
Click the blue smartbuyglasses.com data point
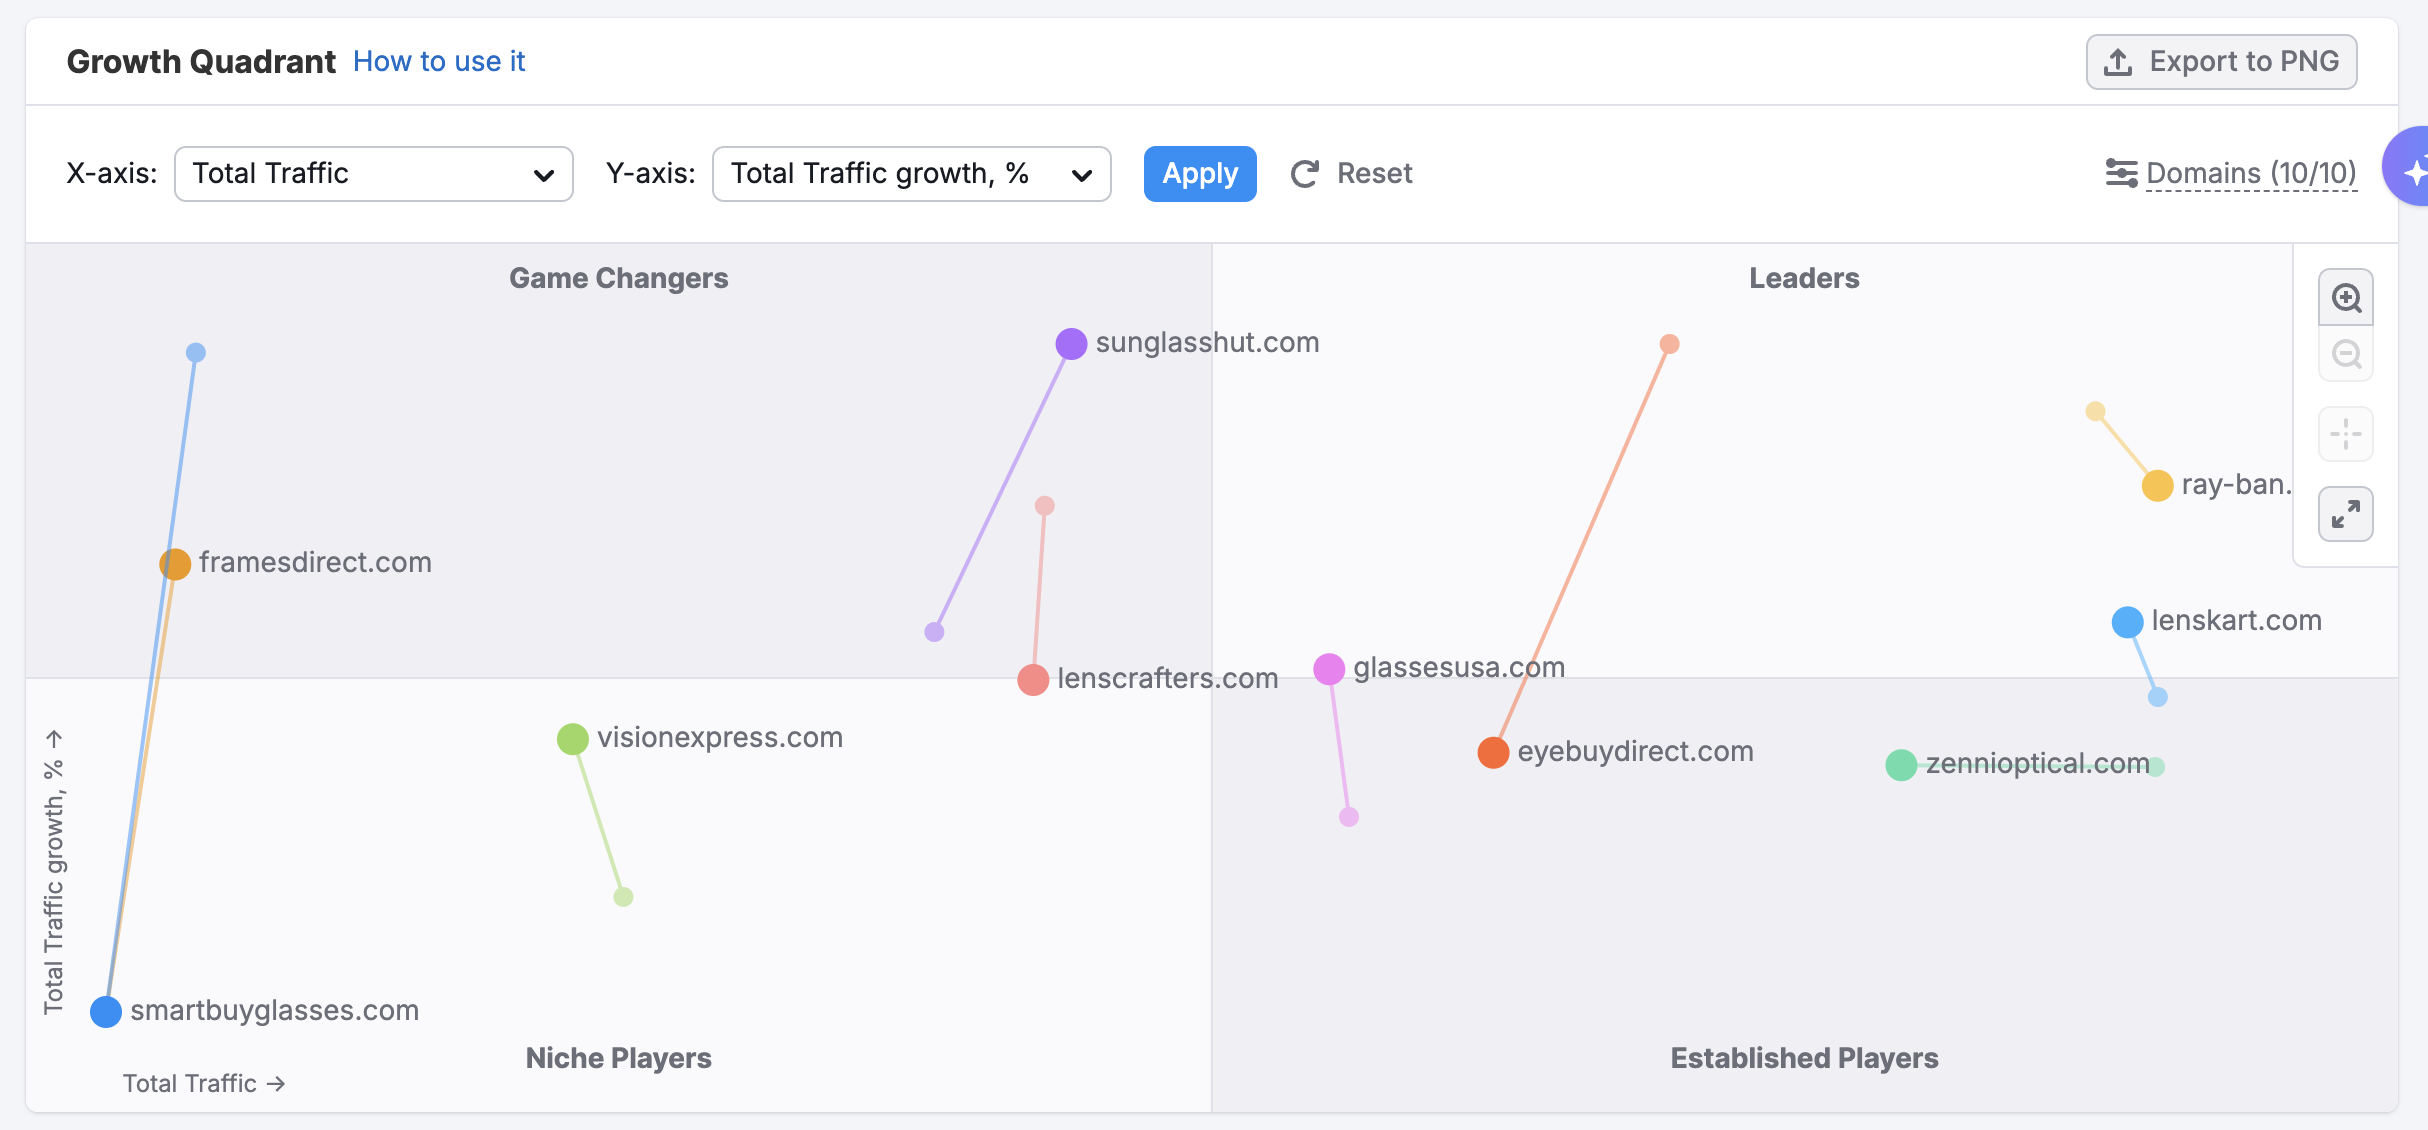(x=106, y=1011)
